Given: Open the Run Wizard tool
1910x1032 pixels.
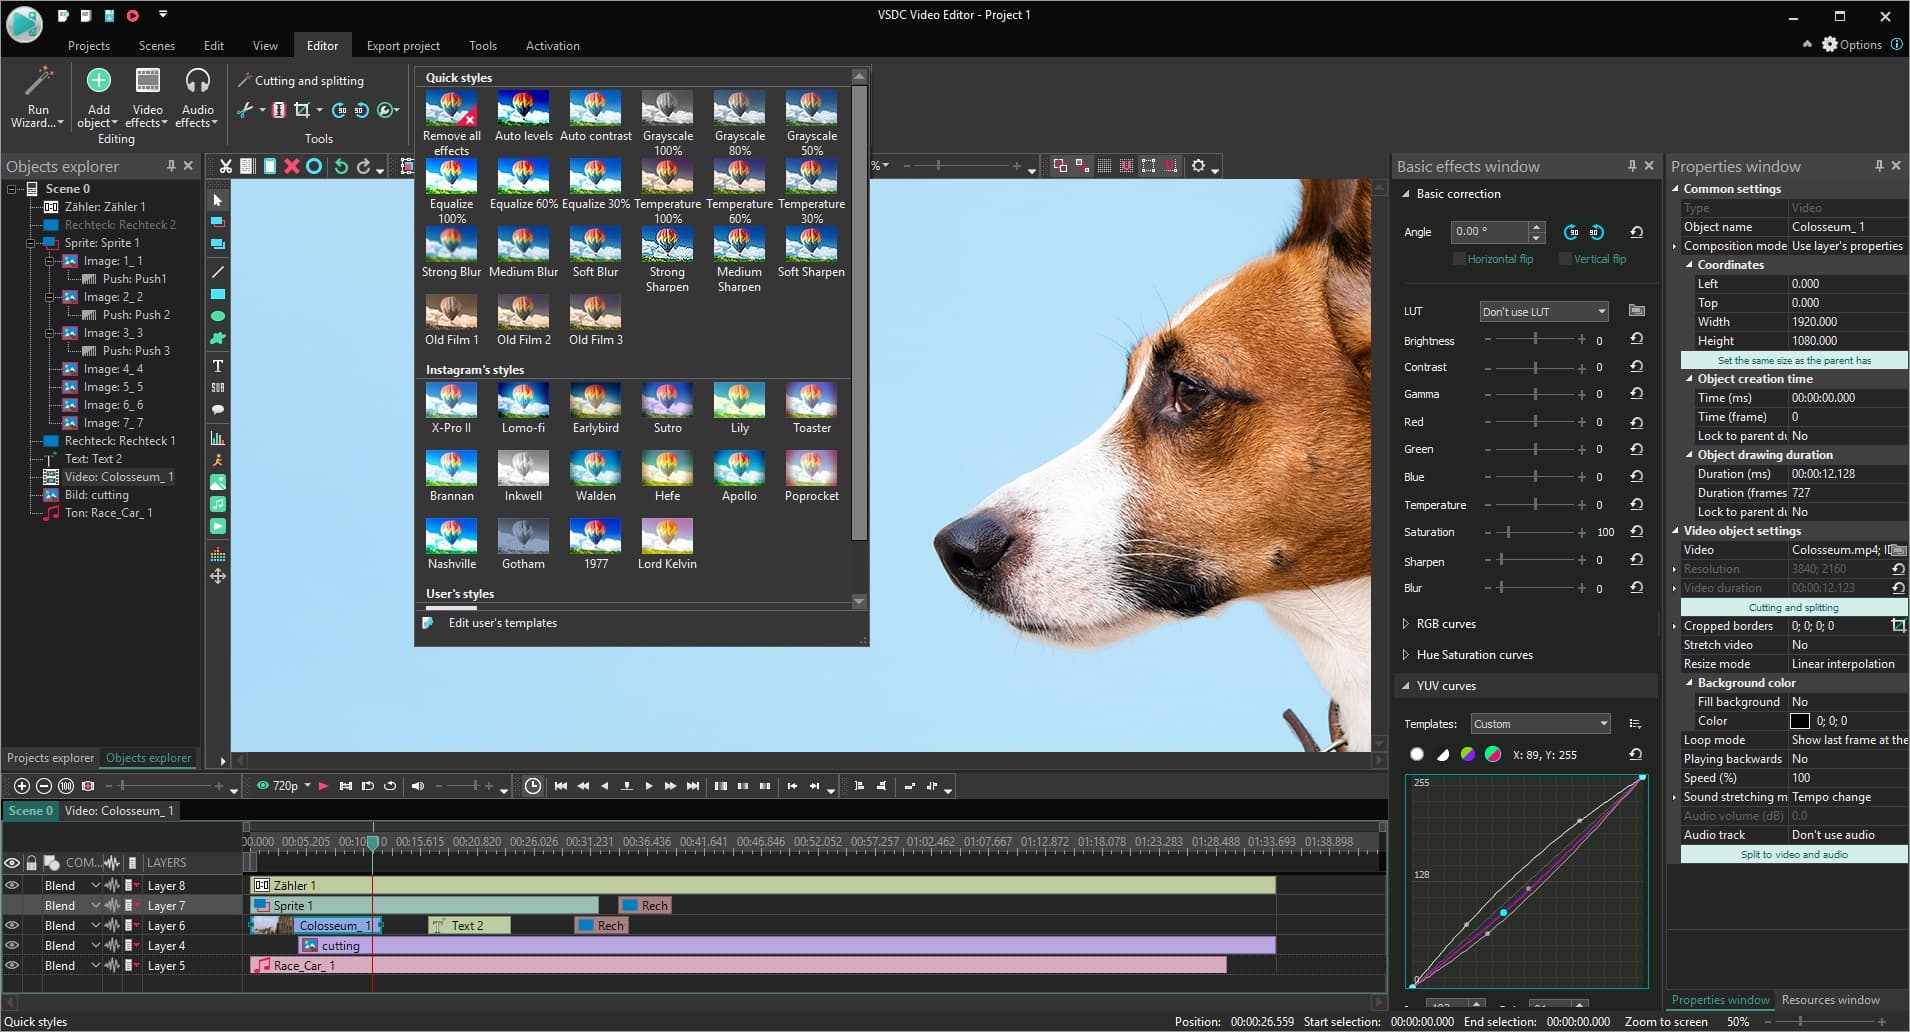Looking at the screenshot, I should point(38,97).
